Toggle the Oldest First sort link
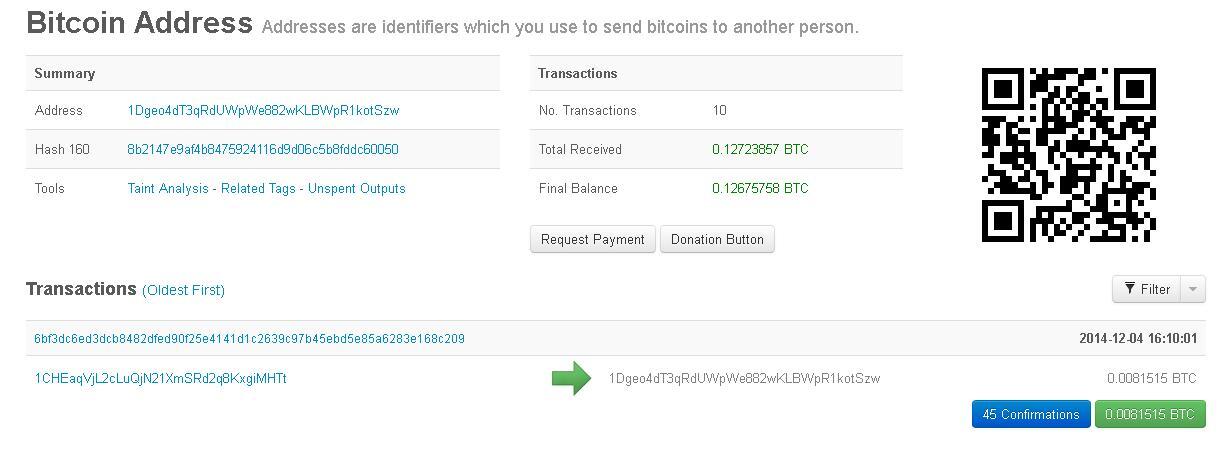The image size is (1218, 457). click(x=183, y=290)
